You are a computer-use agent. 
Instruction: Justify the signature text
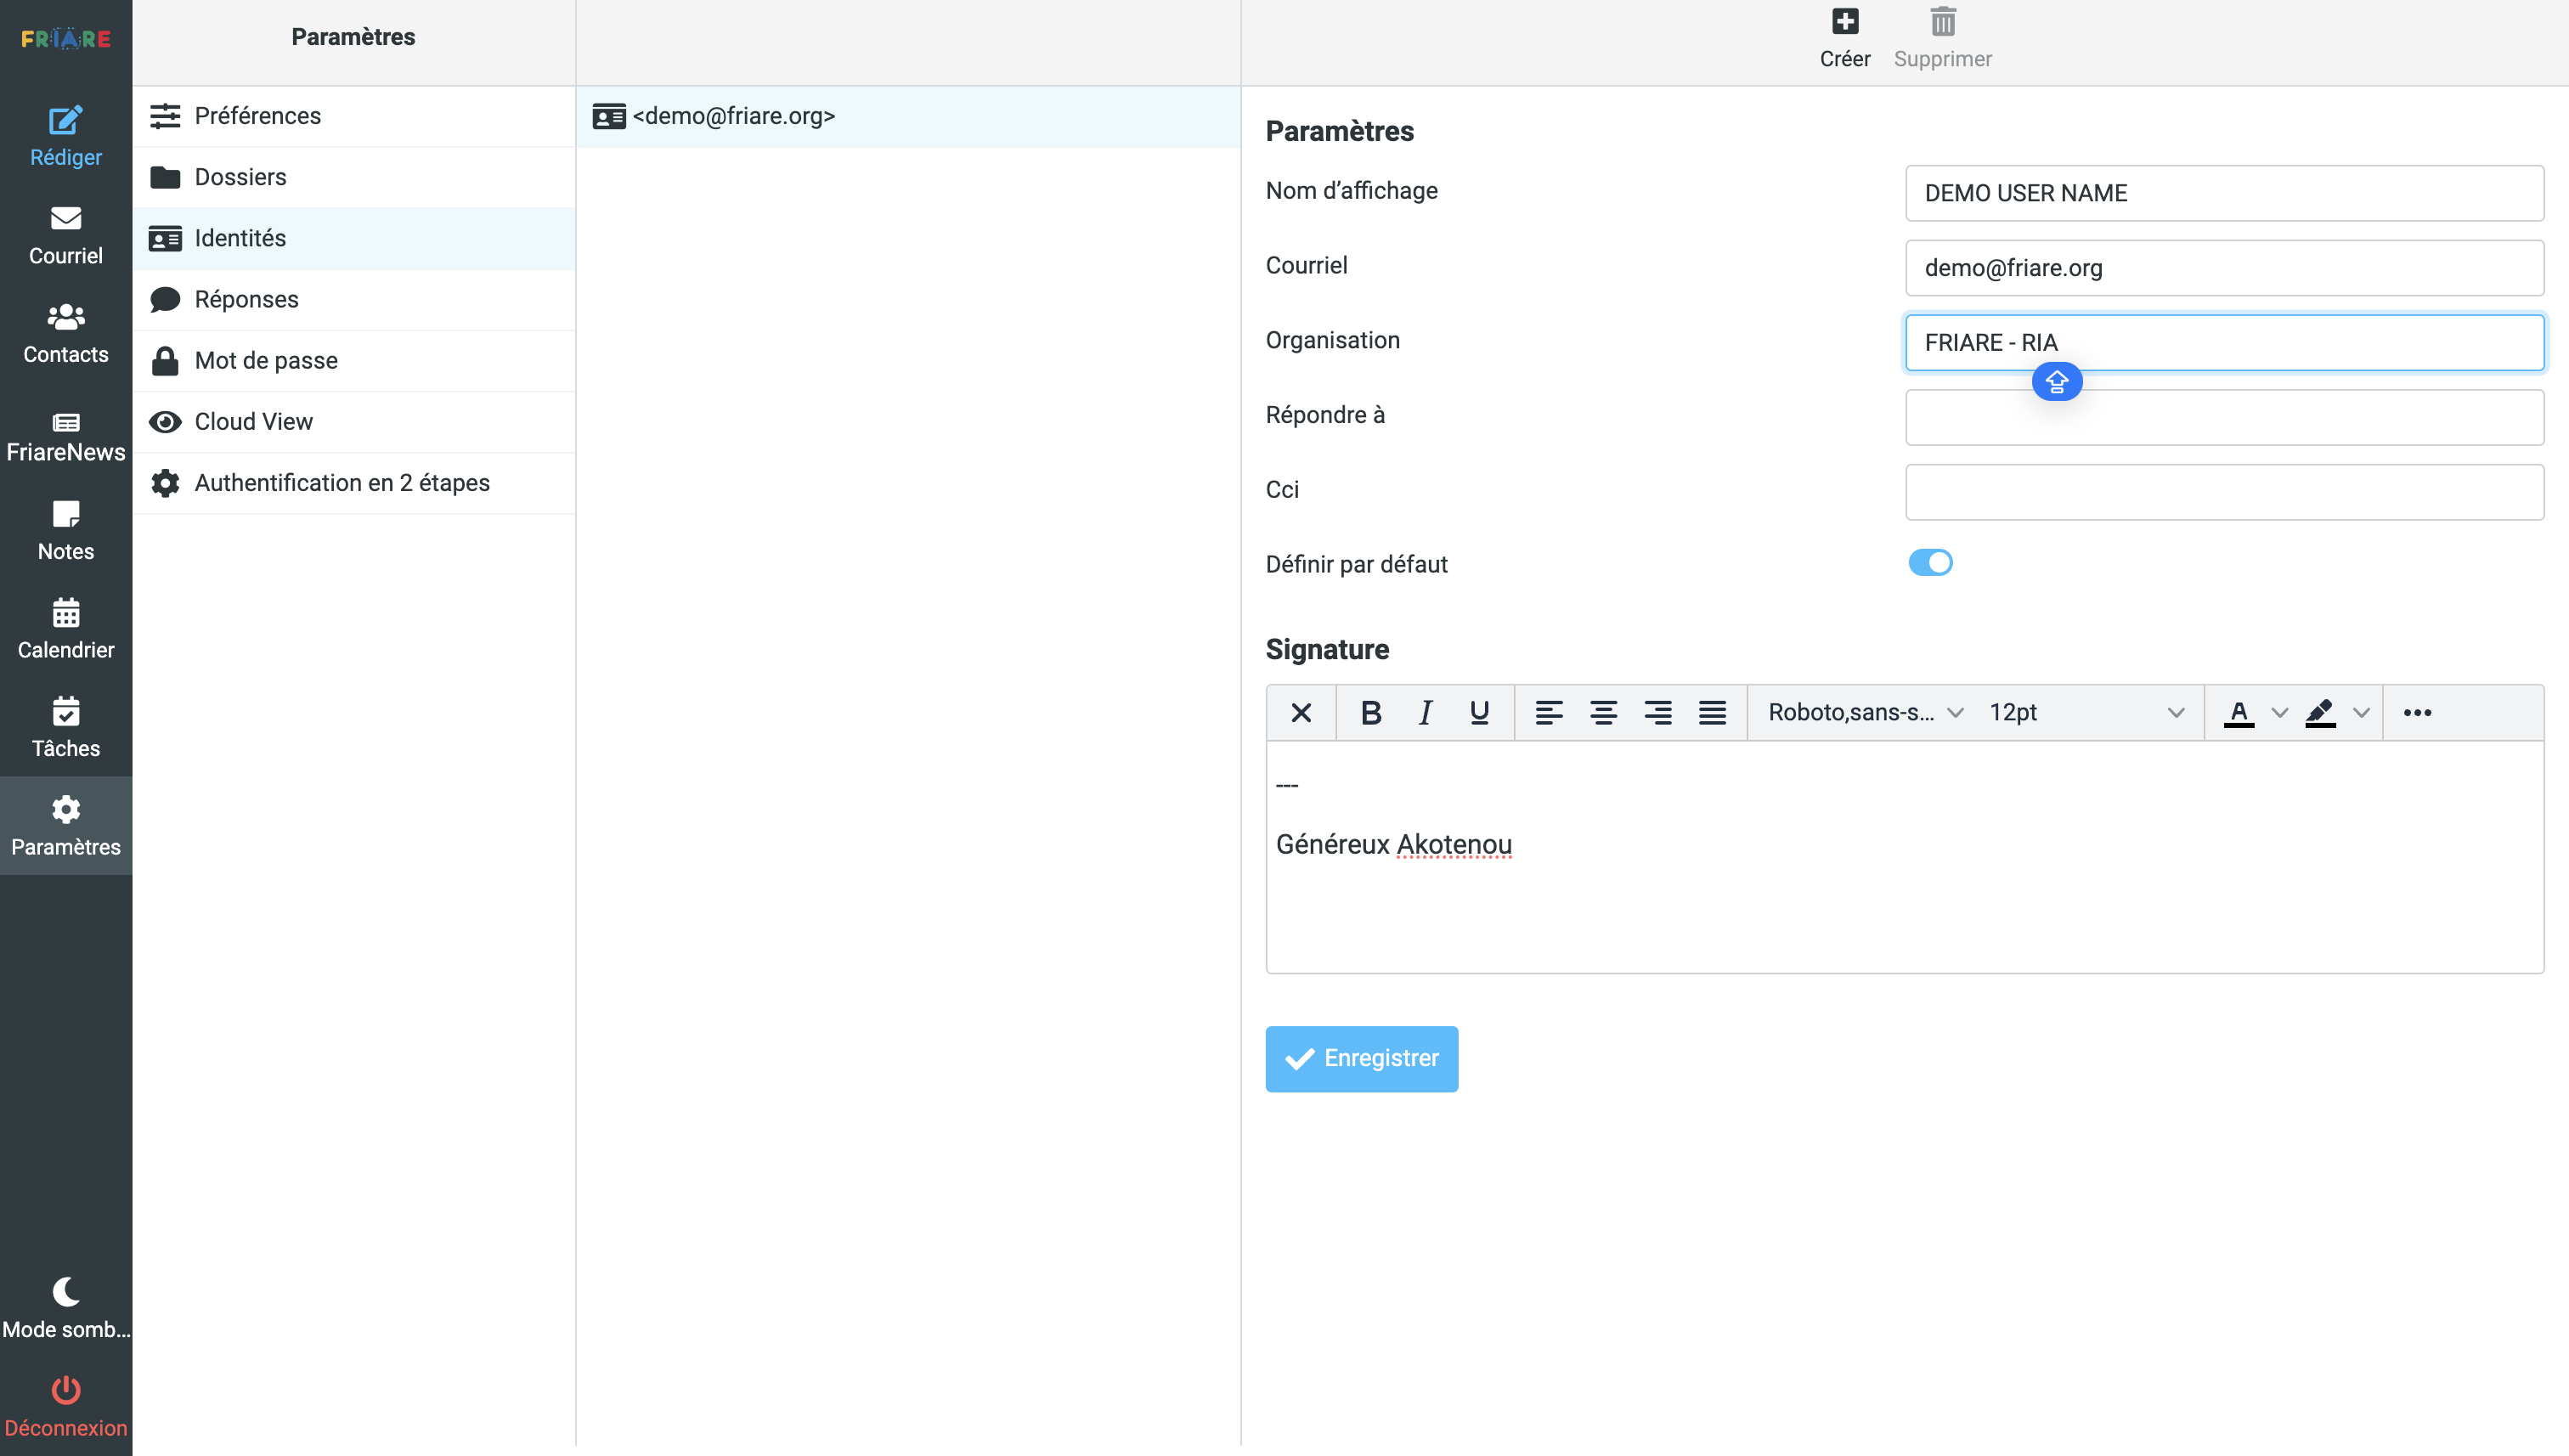coord(1712,712)
